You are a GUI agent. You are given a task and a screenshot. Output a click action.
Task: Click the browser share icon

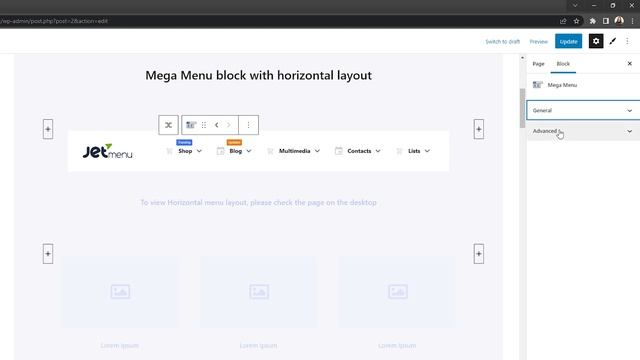pyautogui.click(x=563, y=21)
